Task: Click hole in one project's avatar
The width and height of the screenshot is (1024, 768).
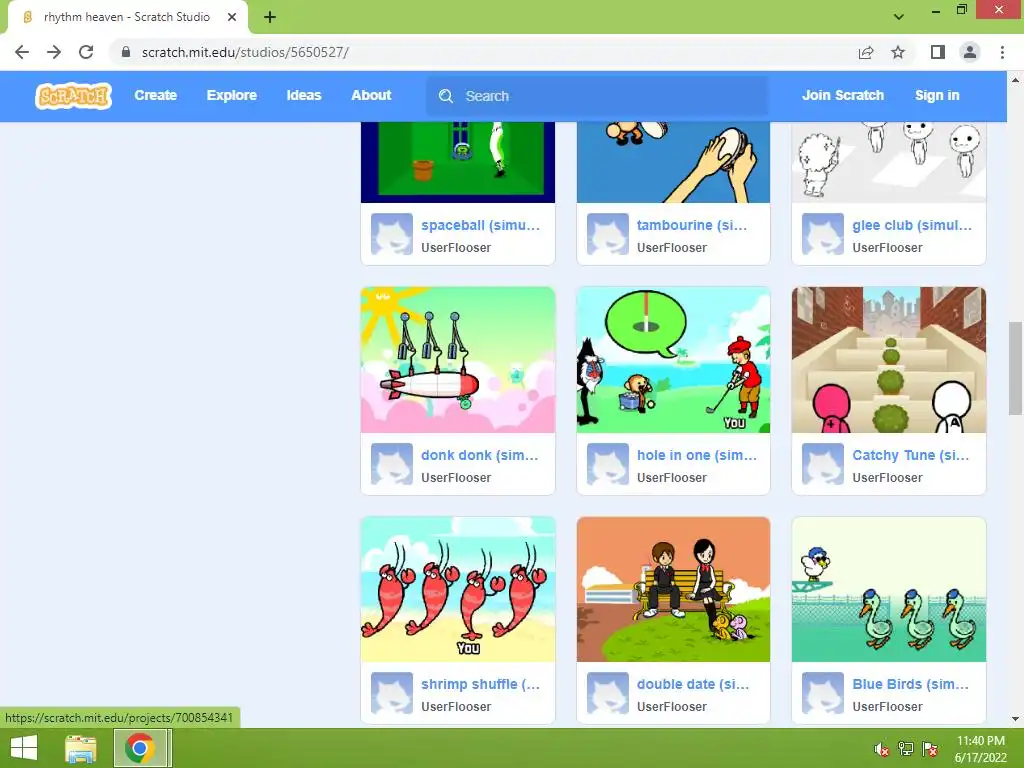Action: coord(607,464)
